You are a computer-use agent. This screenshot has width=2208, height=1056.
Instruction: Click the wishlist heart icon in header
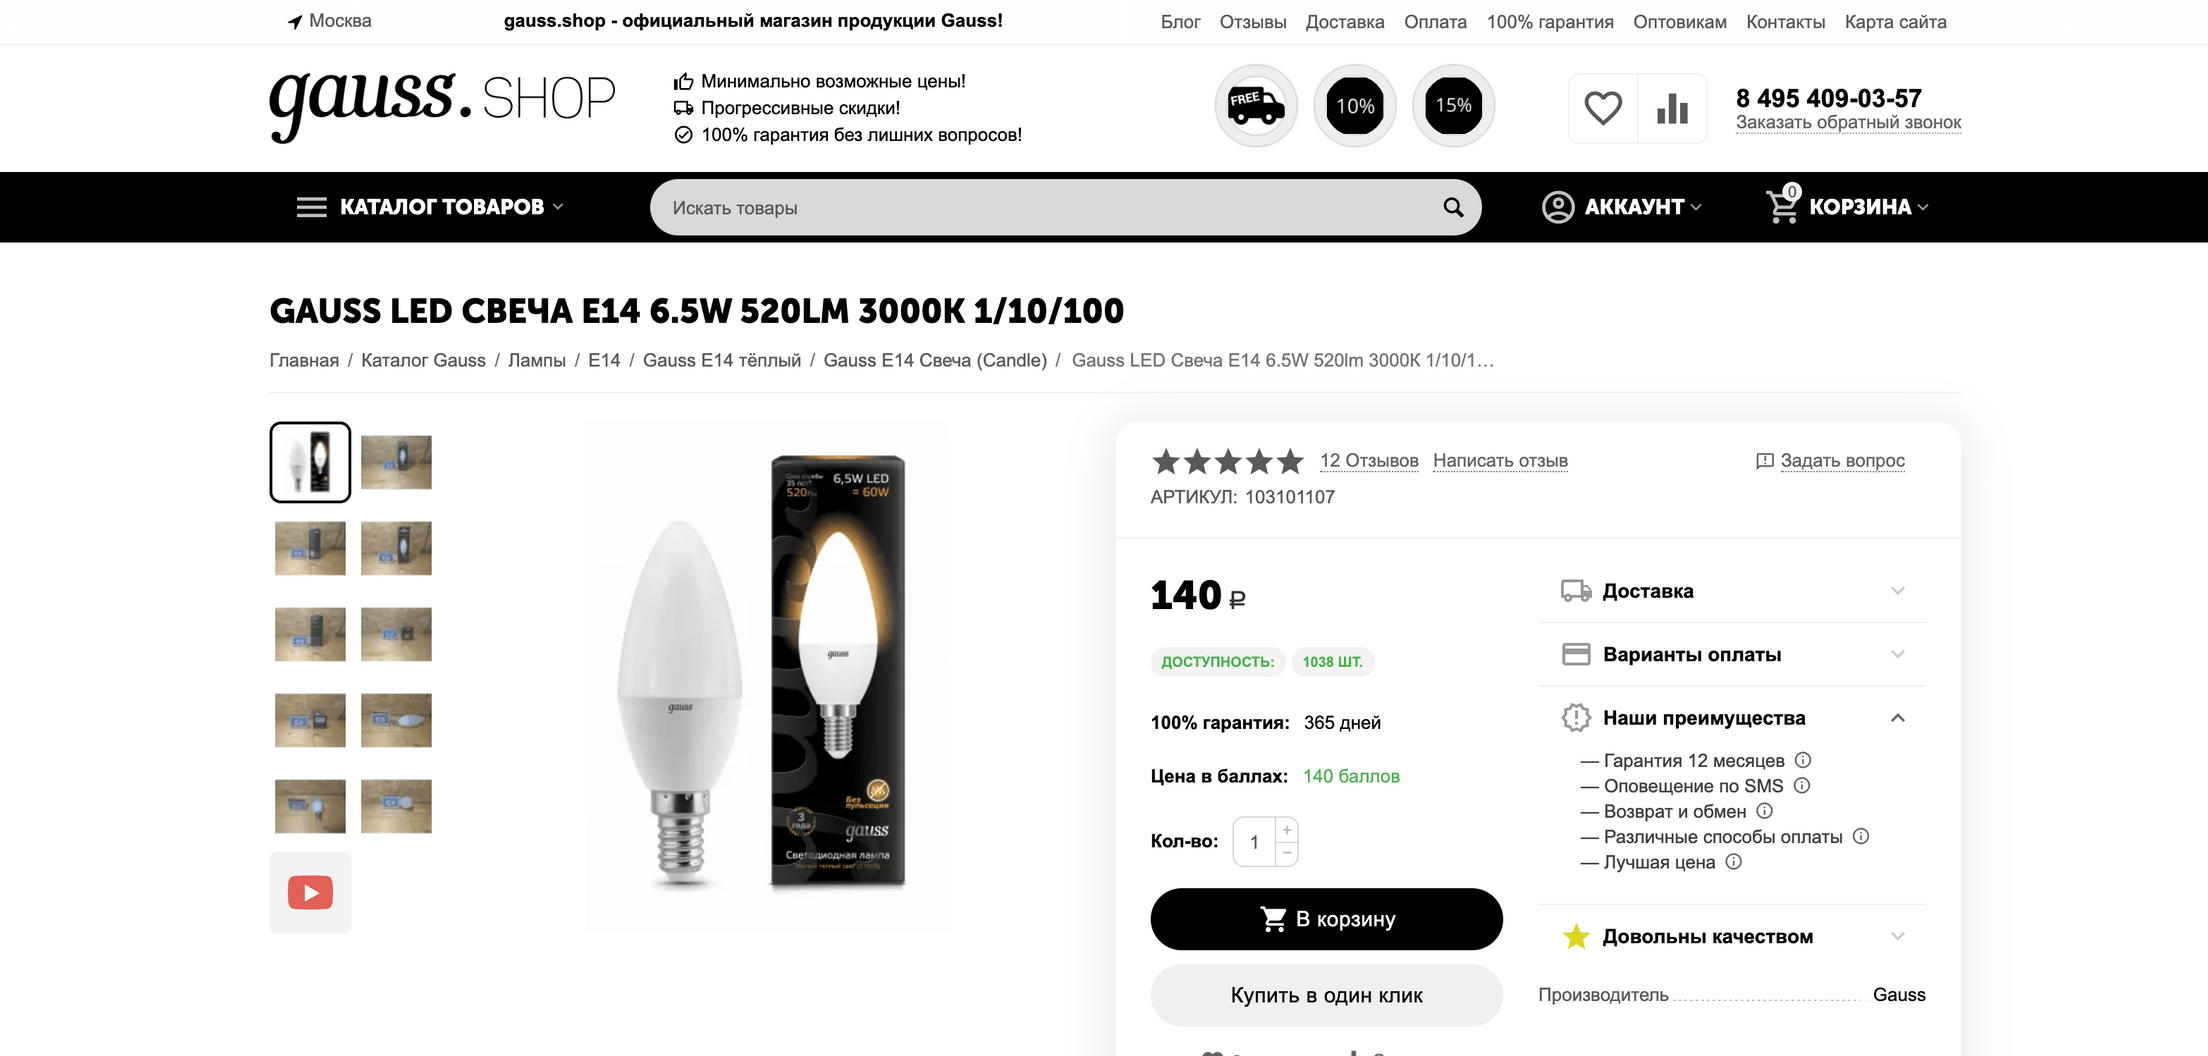(x=1603, y=108)
